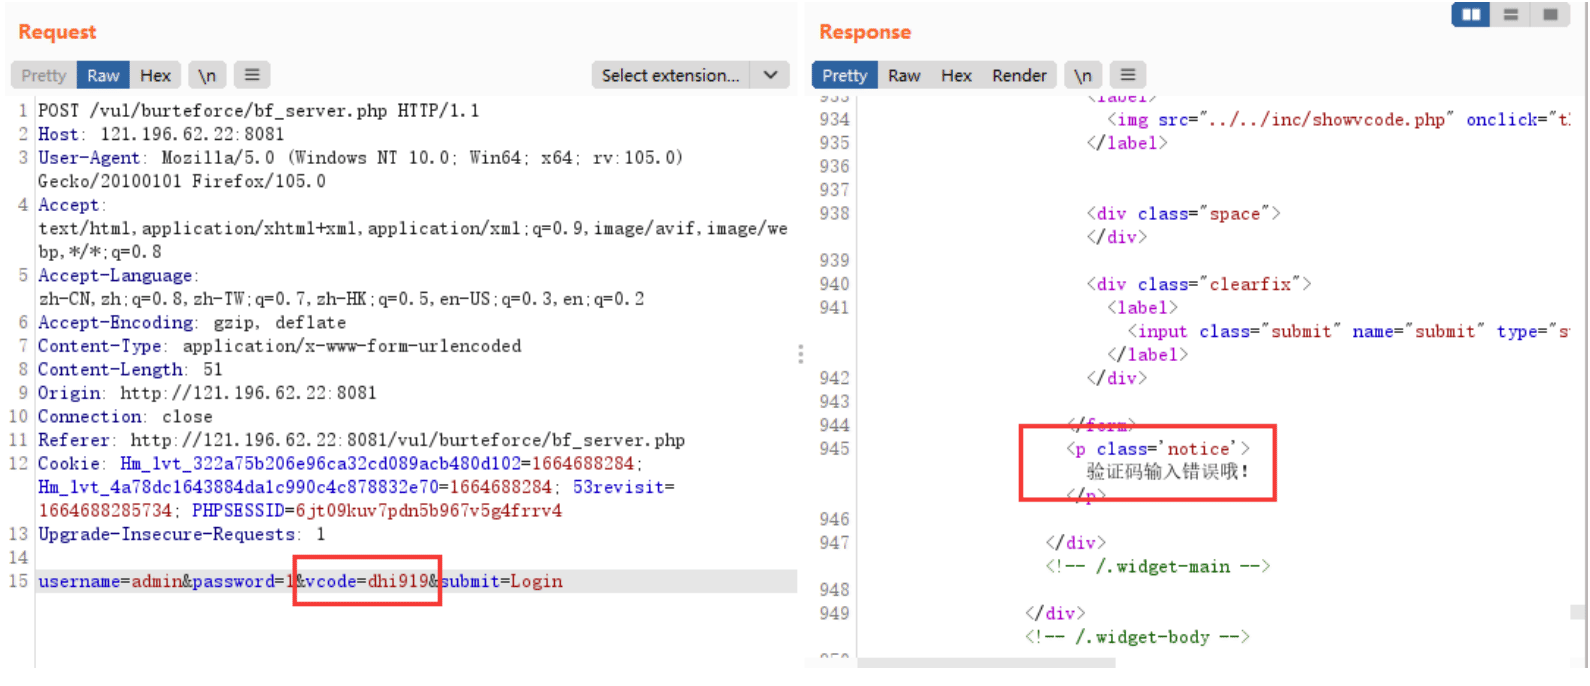Image resolution: width=1590 pixels, height=686 pixels.
Task: Open the Response panel hamburger menu icon
Action: (1128, 75)
